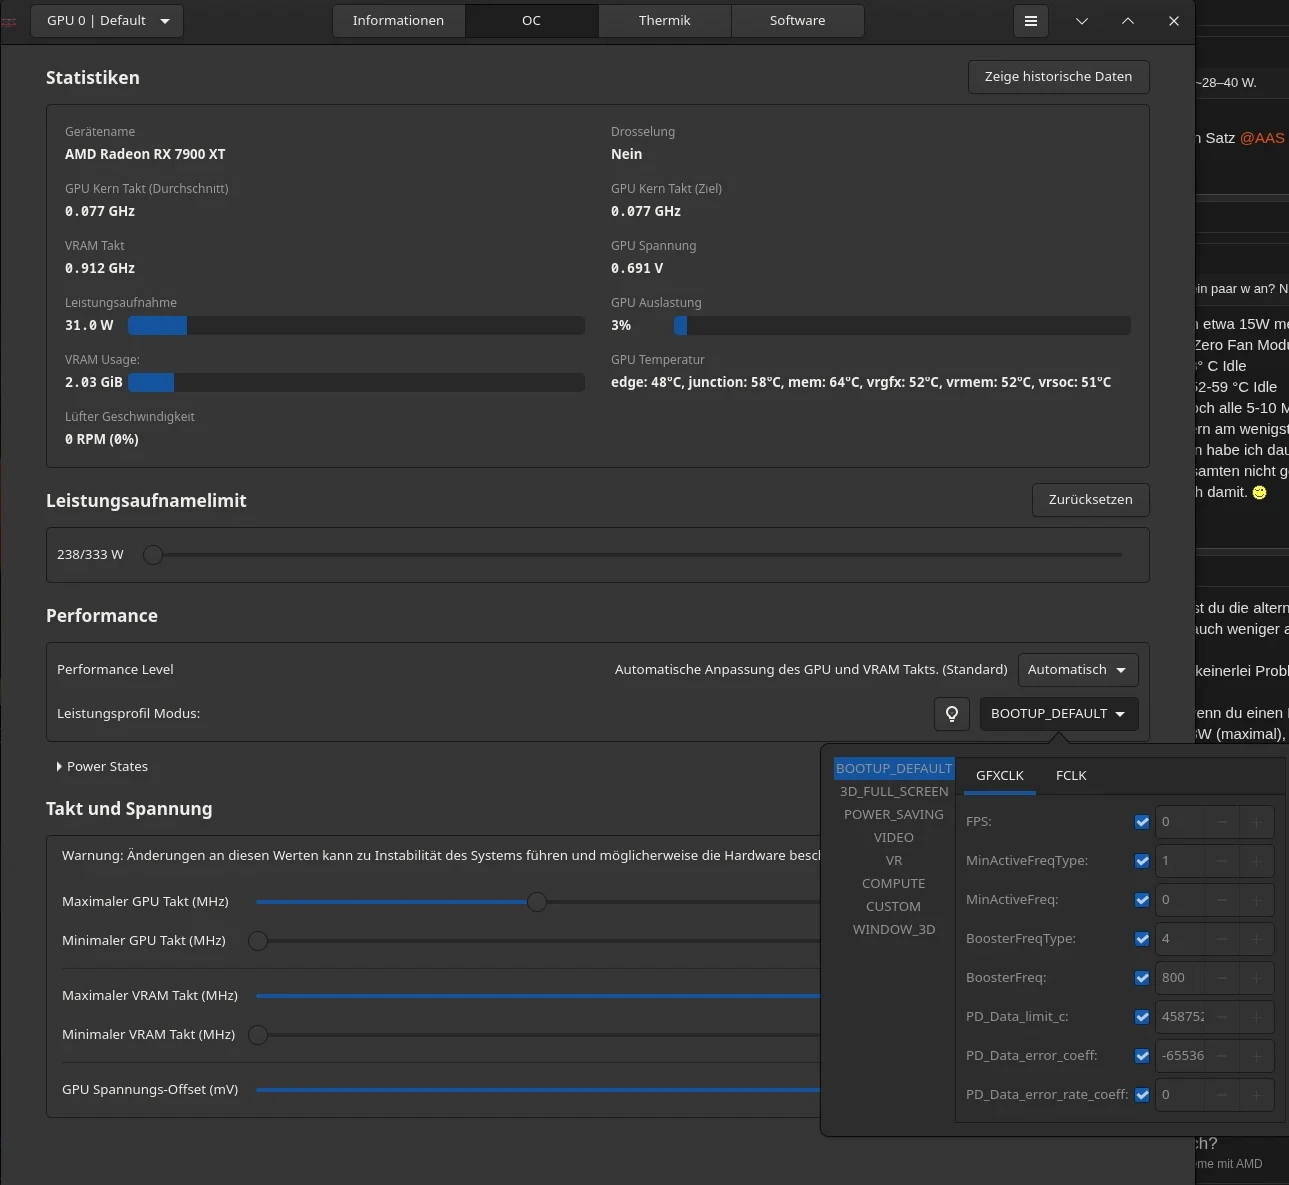Select the CUSTOM profile
This screenshot has height=1185, width=1289.
click(894, 907)
